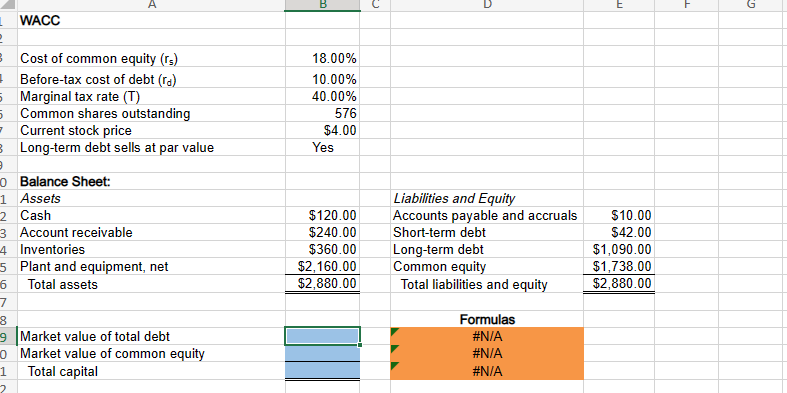Click the $2,160.00 plant and equipment value
787x393 pixels.
pyautogui.click(x=323, y=266)
